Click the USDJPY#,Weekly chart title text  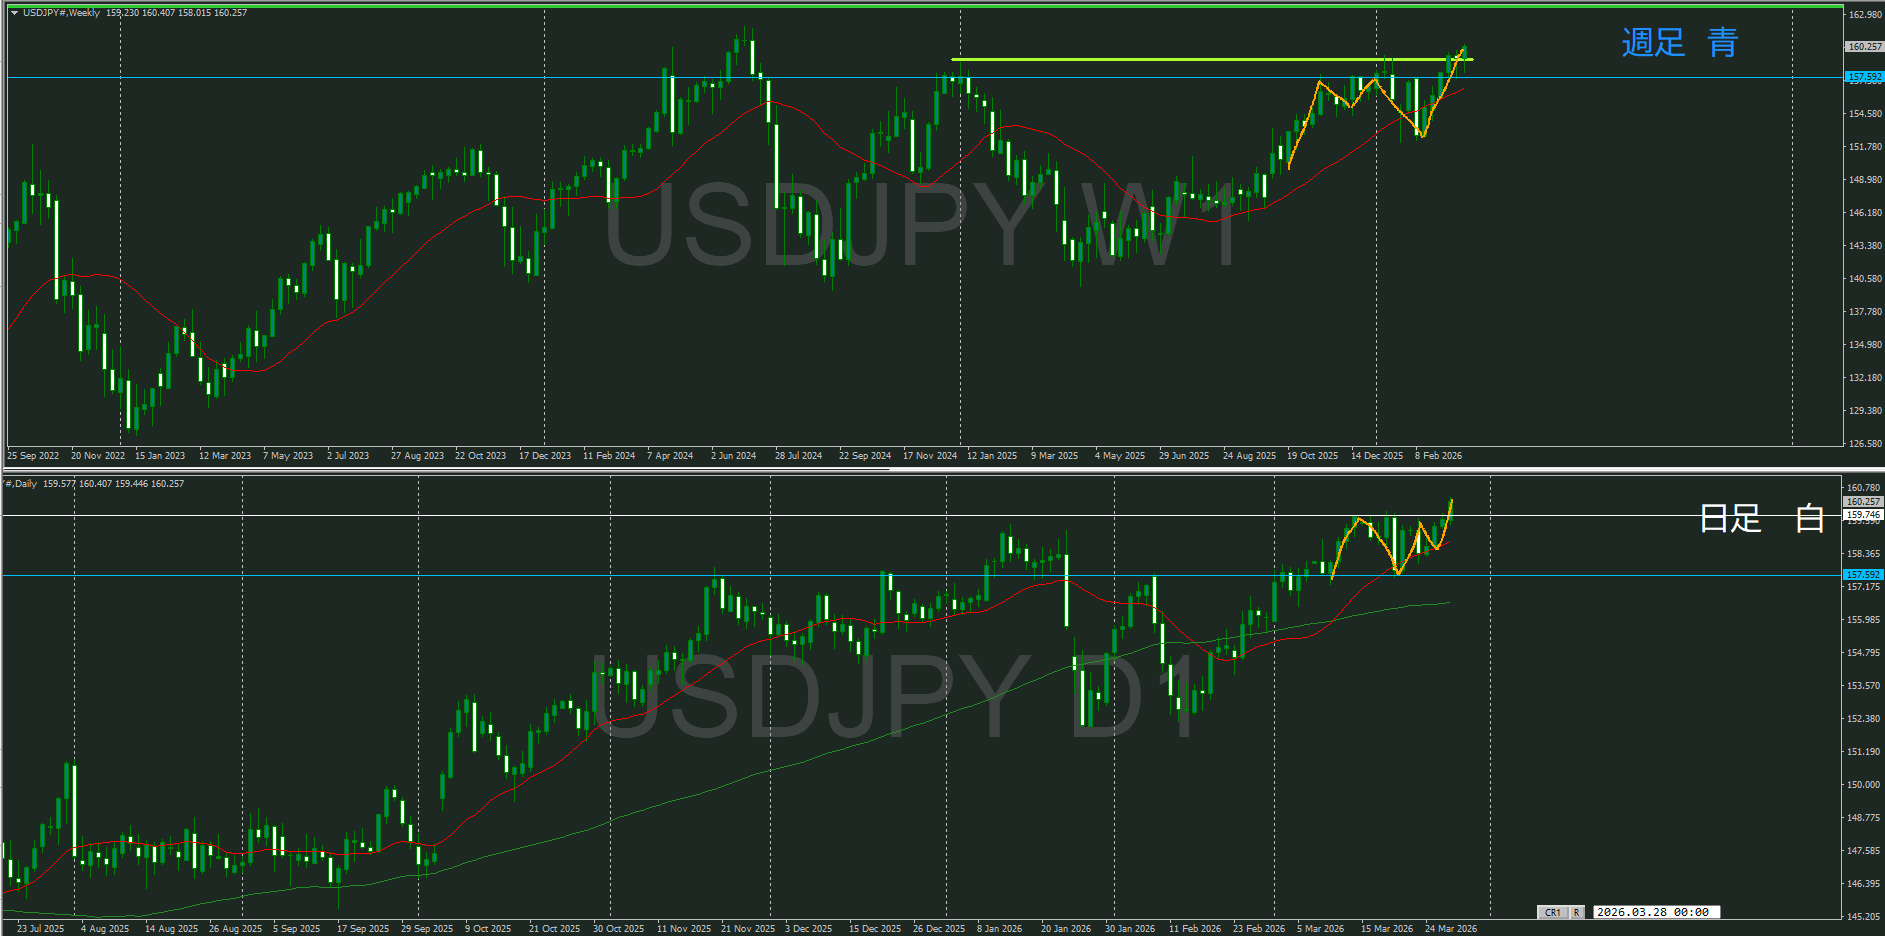(61, 13)
